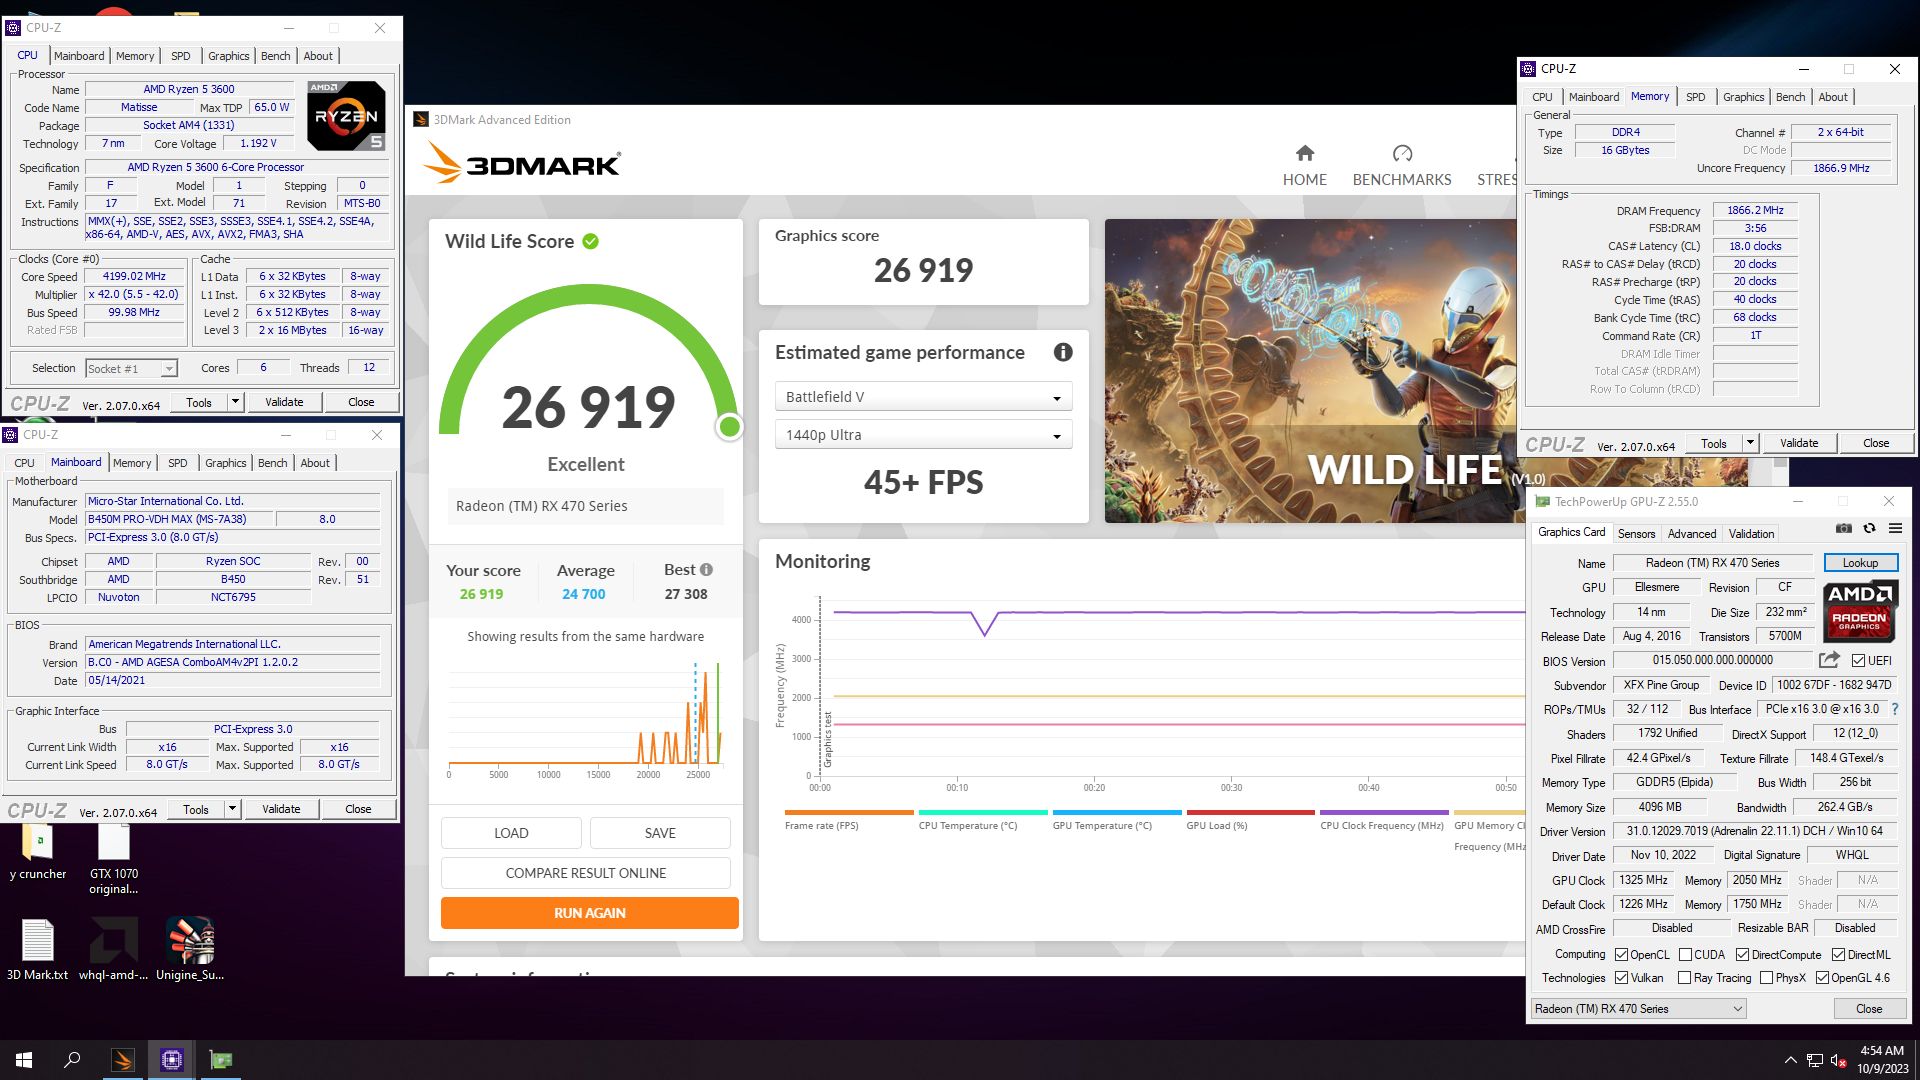Screen dimensions: 1920x1080
Task: Toggle the Ray Tracing checkbox
Action: tap(1685, 978)
